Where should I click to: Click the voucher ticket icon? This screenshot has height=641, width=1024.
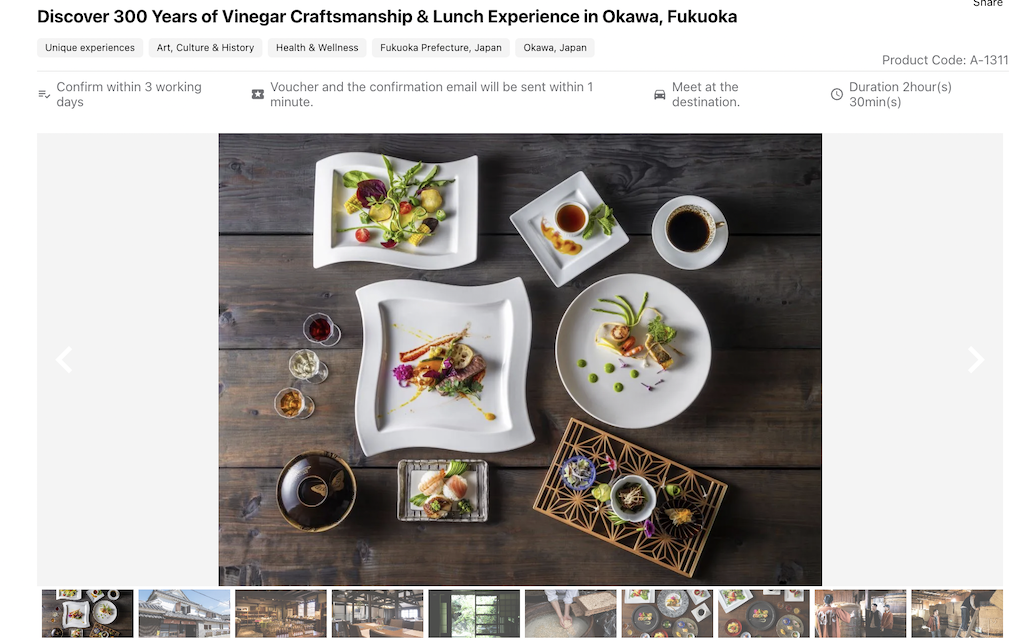point(258,95)
